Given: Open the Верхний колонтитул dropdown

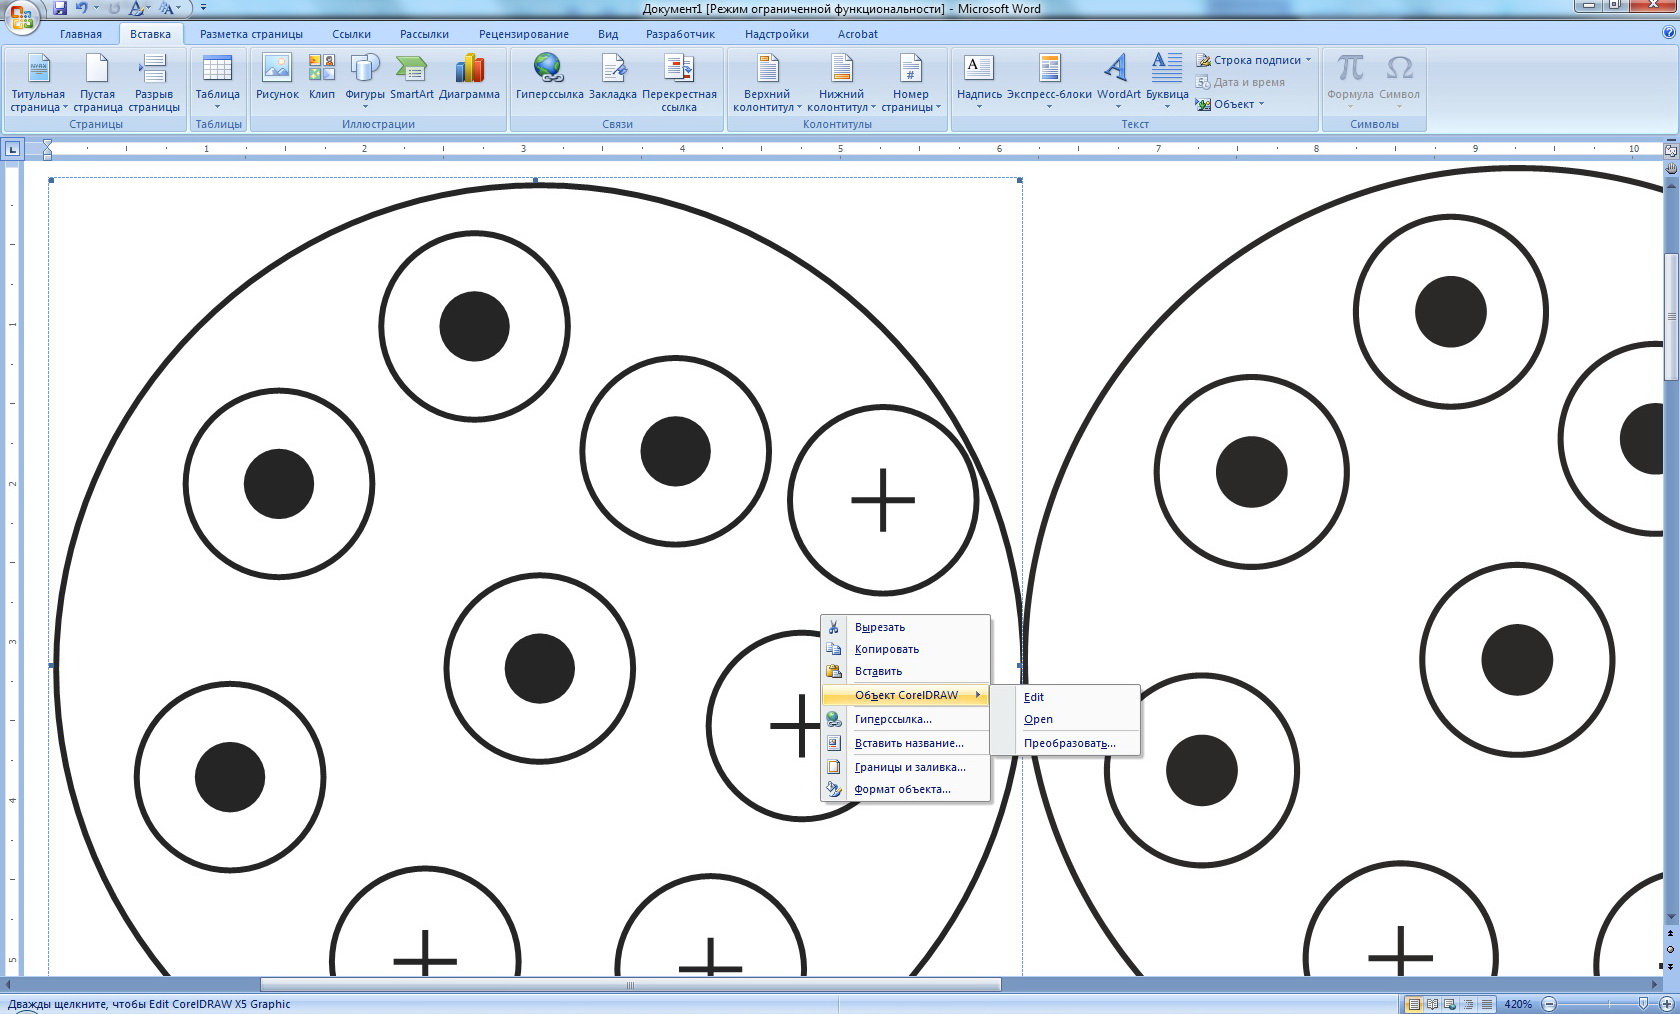Looking at the screenshot, I should tap(767, 82).
